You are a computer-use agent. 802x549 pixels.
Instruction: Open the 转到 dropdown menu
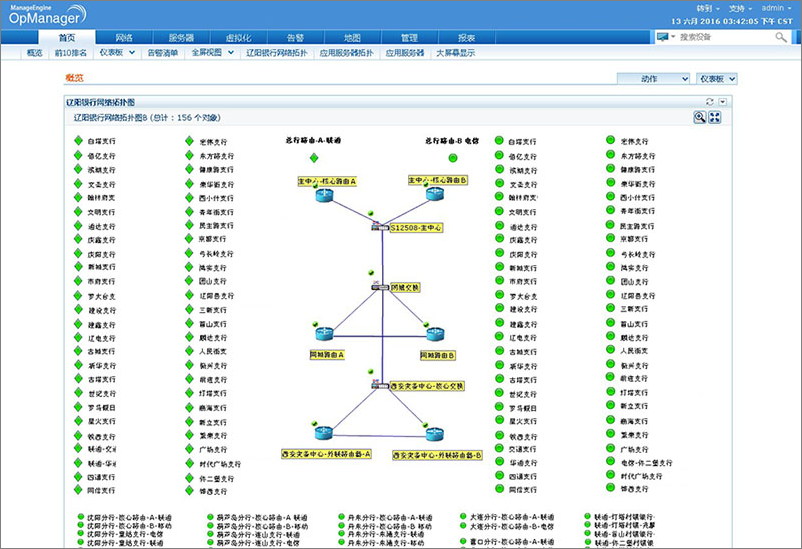(708, 8)
